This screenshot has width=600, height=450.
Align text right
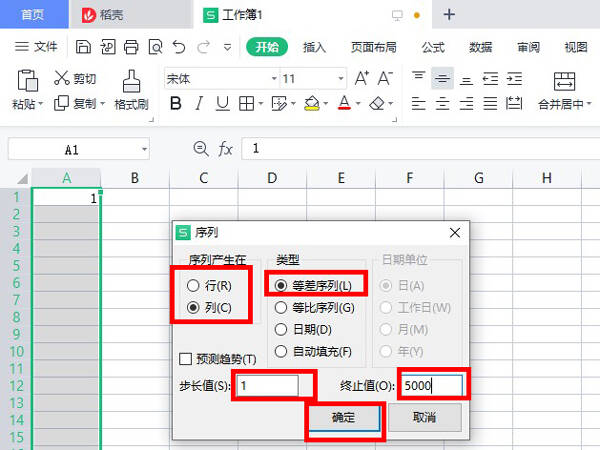(466, 103)
